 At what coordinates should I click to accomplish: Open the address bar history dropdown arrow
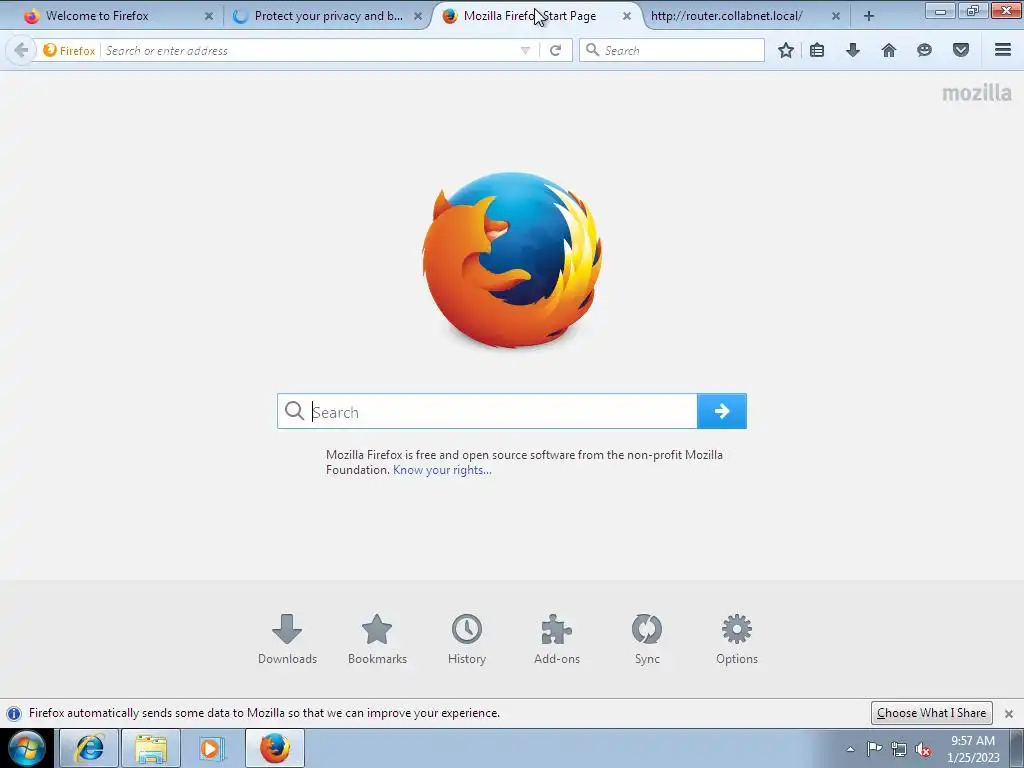click(x=525, y=50)
